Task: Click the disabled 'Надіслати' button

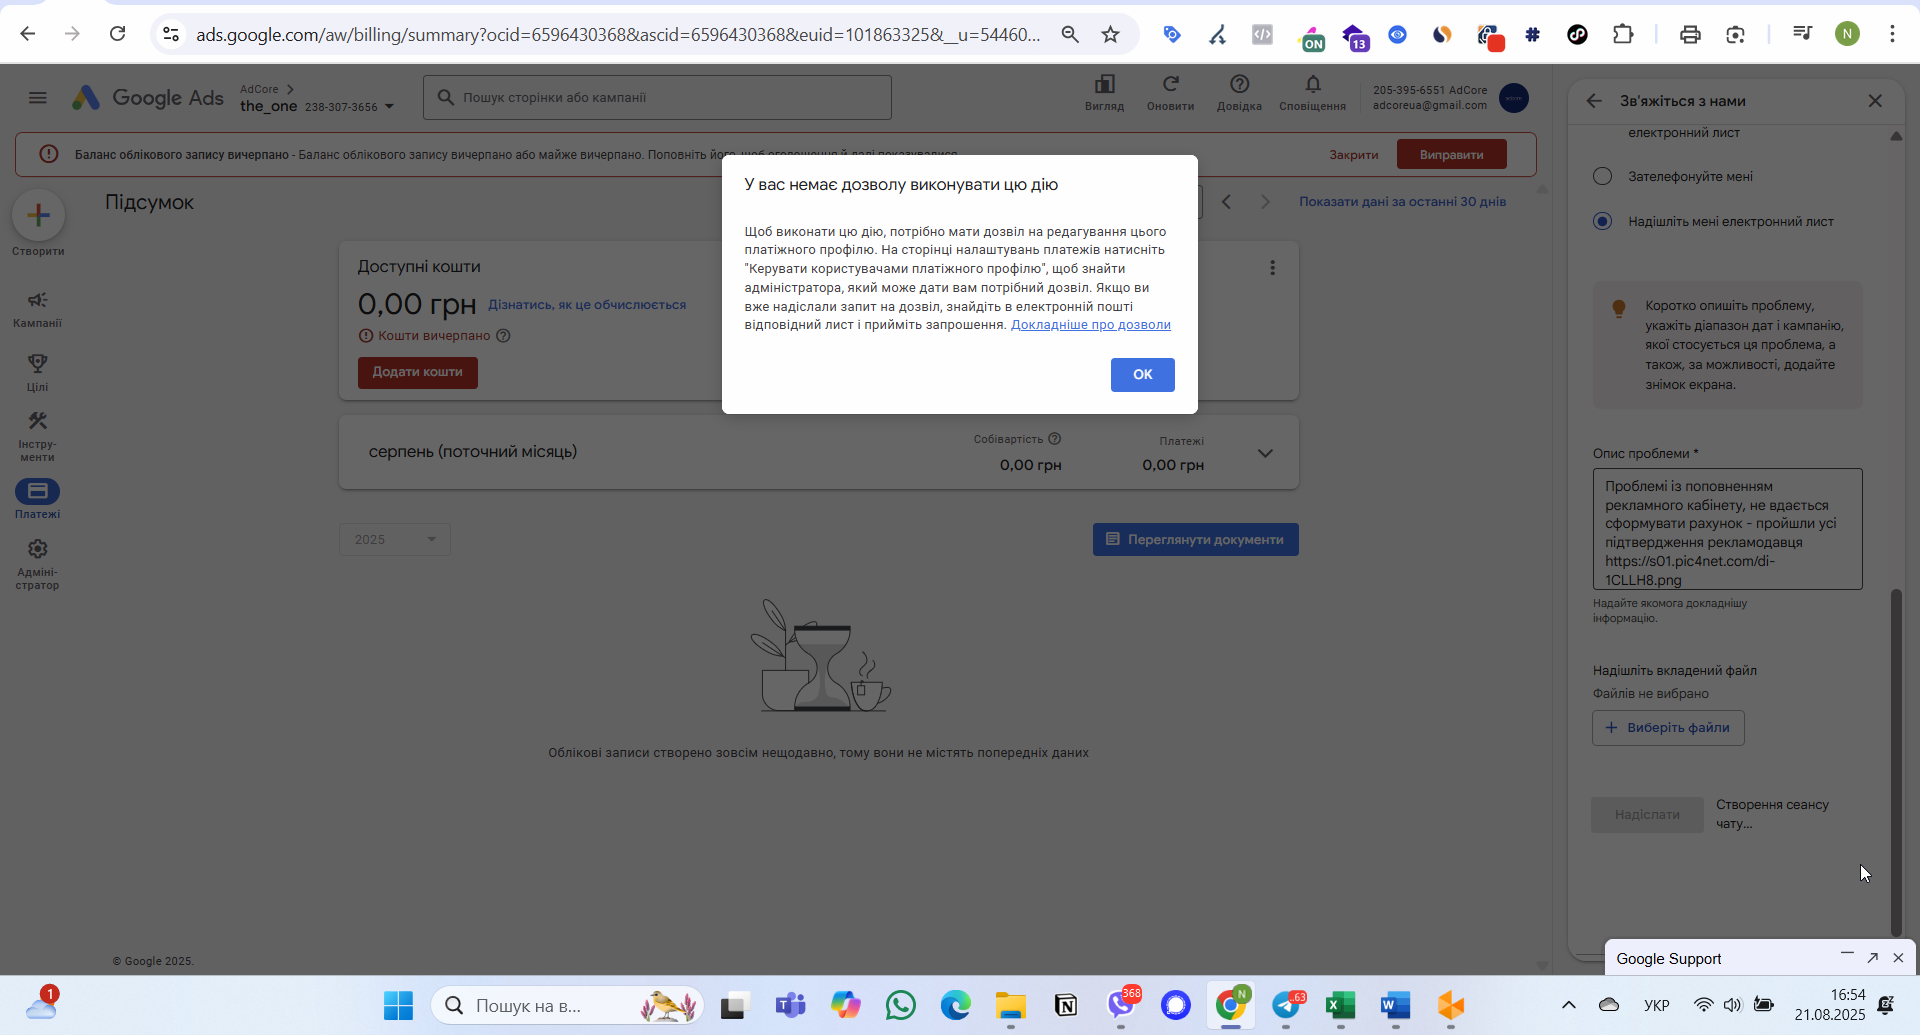Action: tap(1647, 815)
